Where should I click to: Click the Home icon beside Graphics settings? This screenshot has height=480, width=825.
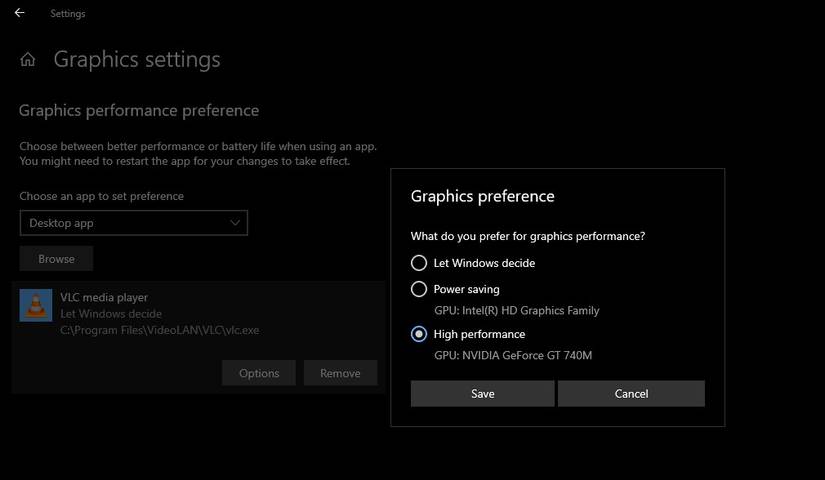28,60
